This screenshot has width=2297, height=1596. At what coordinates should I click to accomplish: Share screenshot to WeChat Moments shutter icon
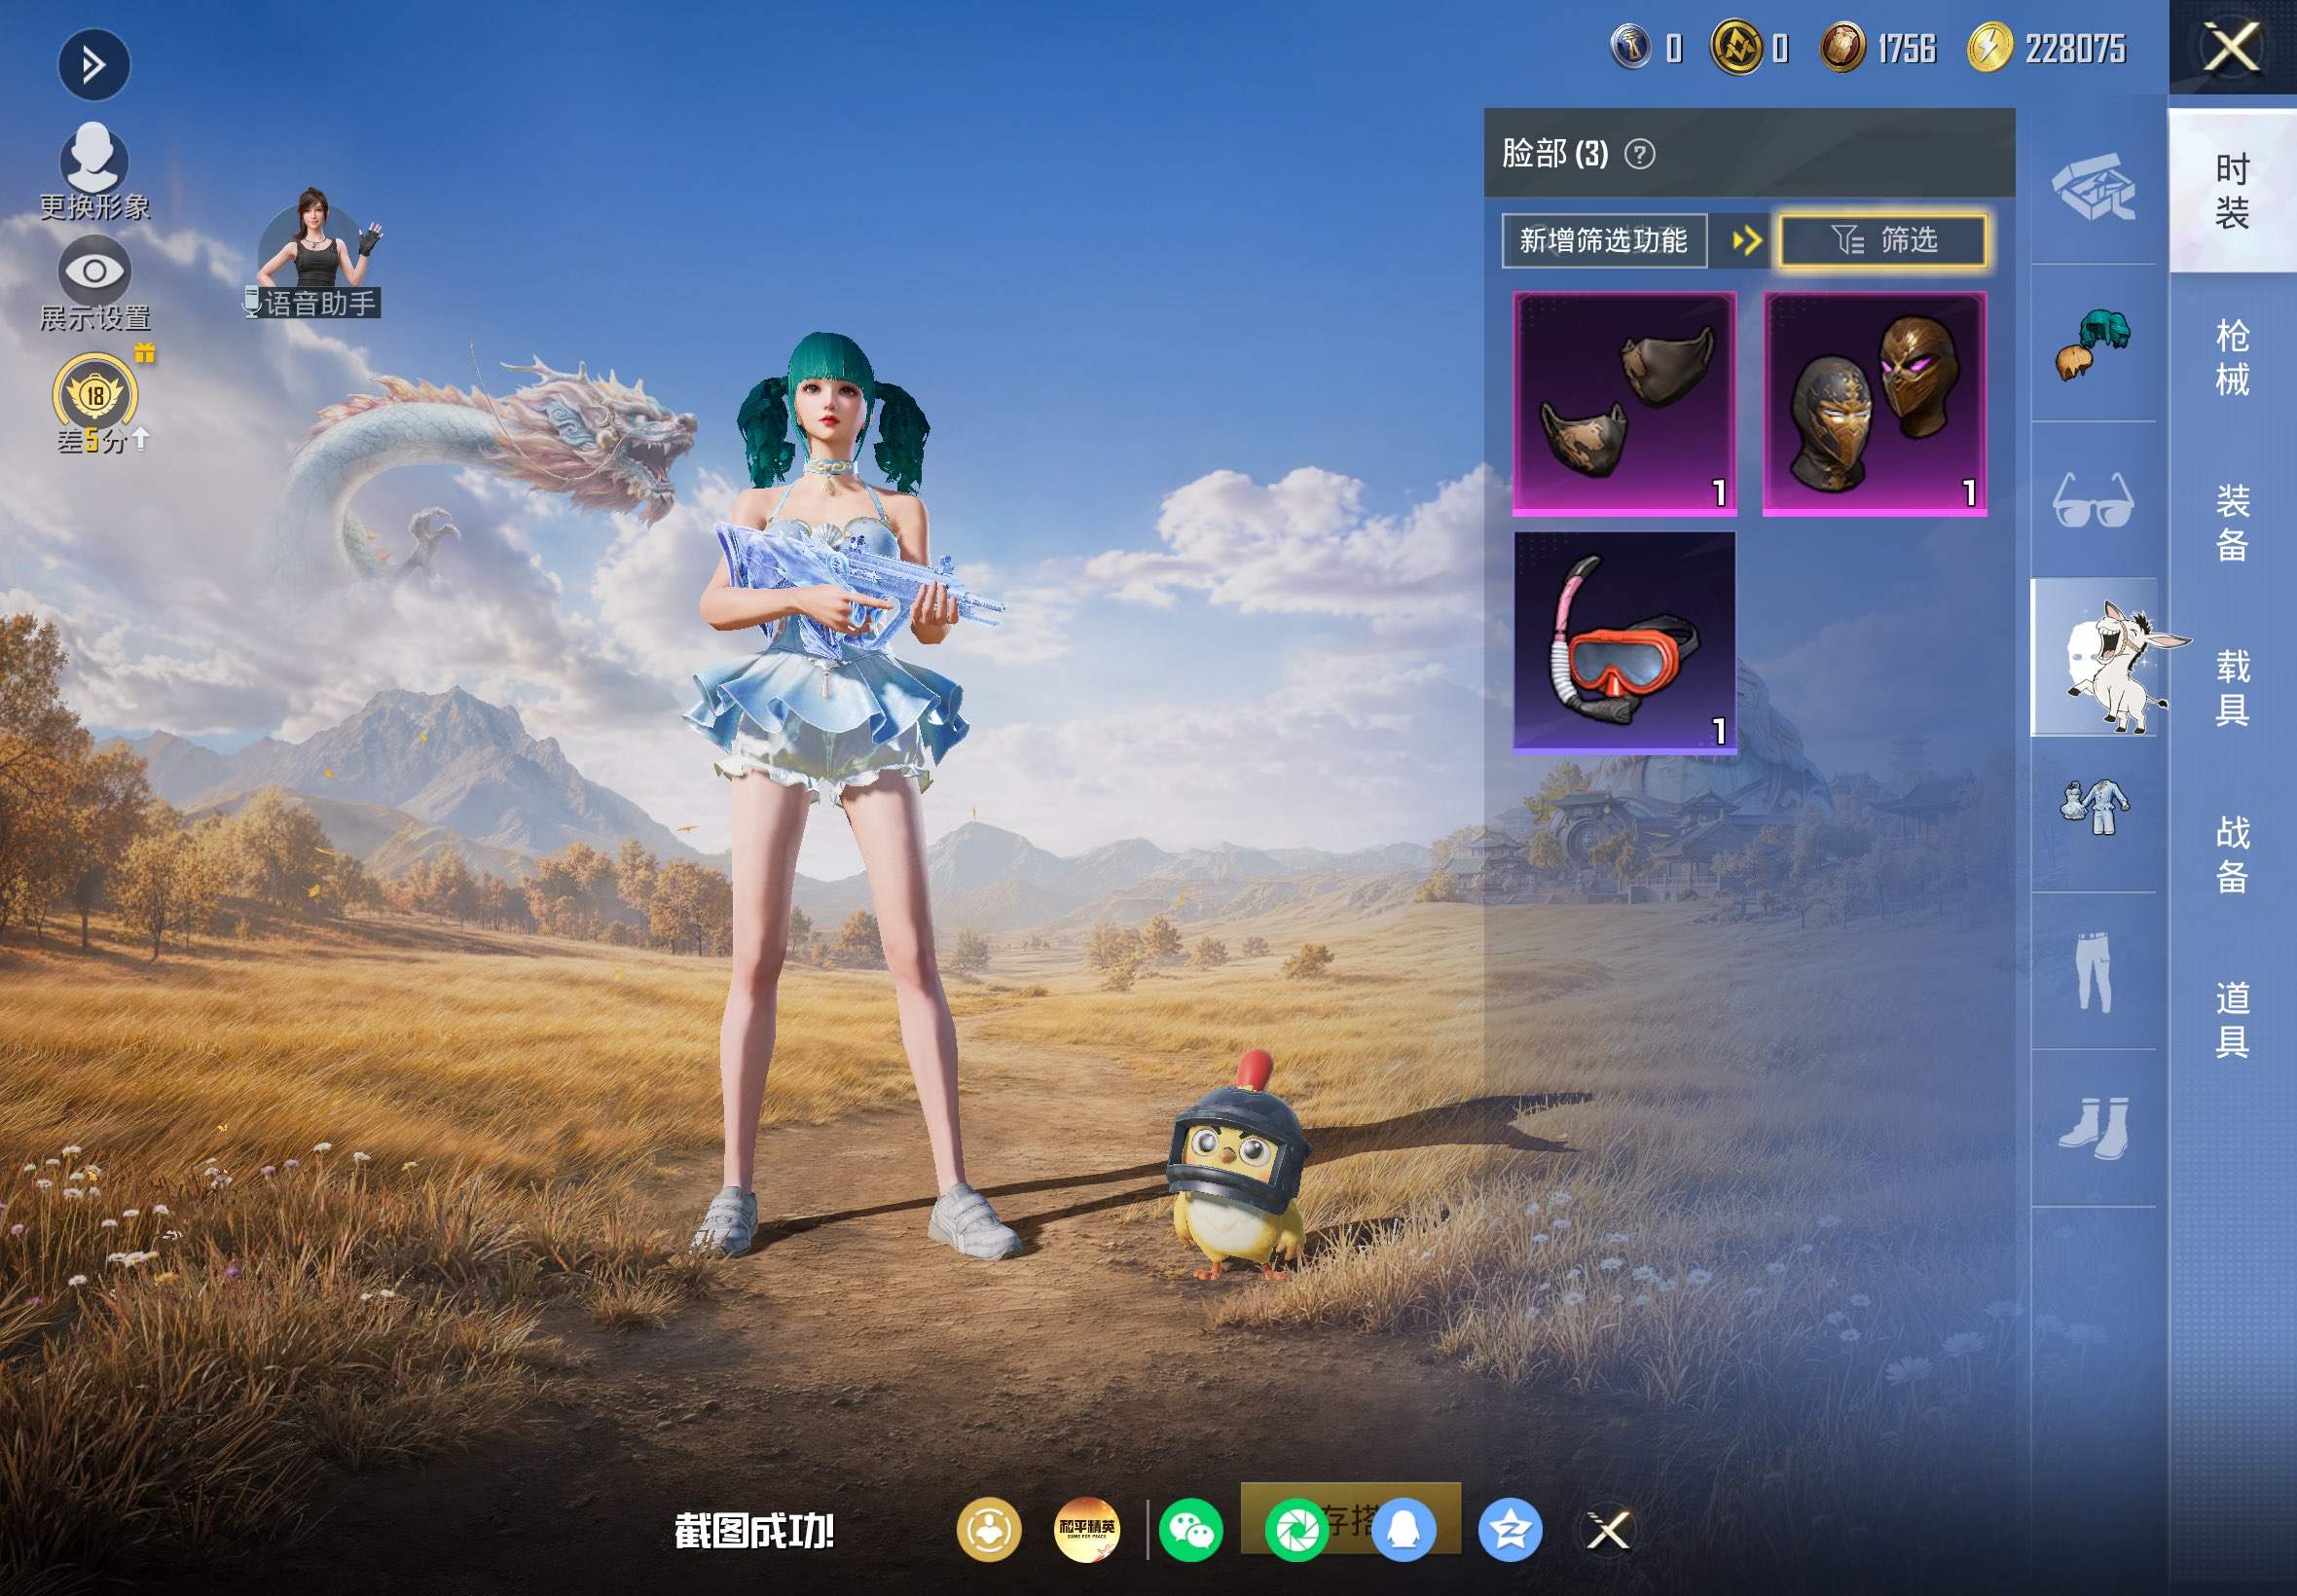1297,1529
